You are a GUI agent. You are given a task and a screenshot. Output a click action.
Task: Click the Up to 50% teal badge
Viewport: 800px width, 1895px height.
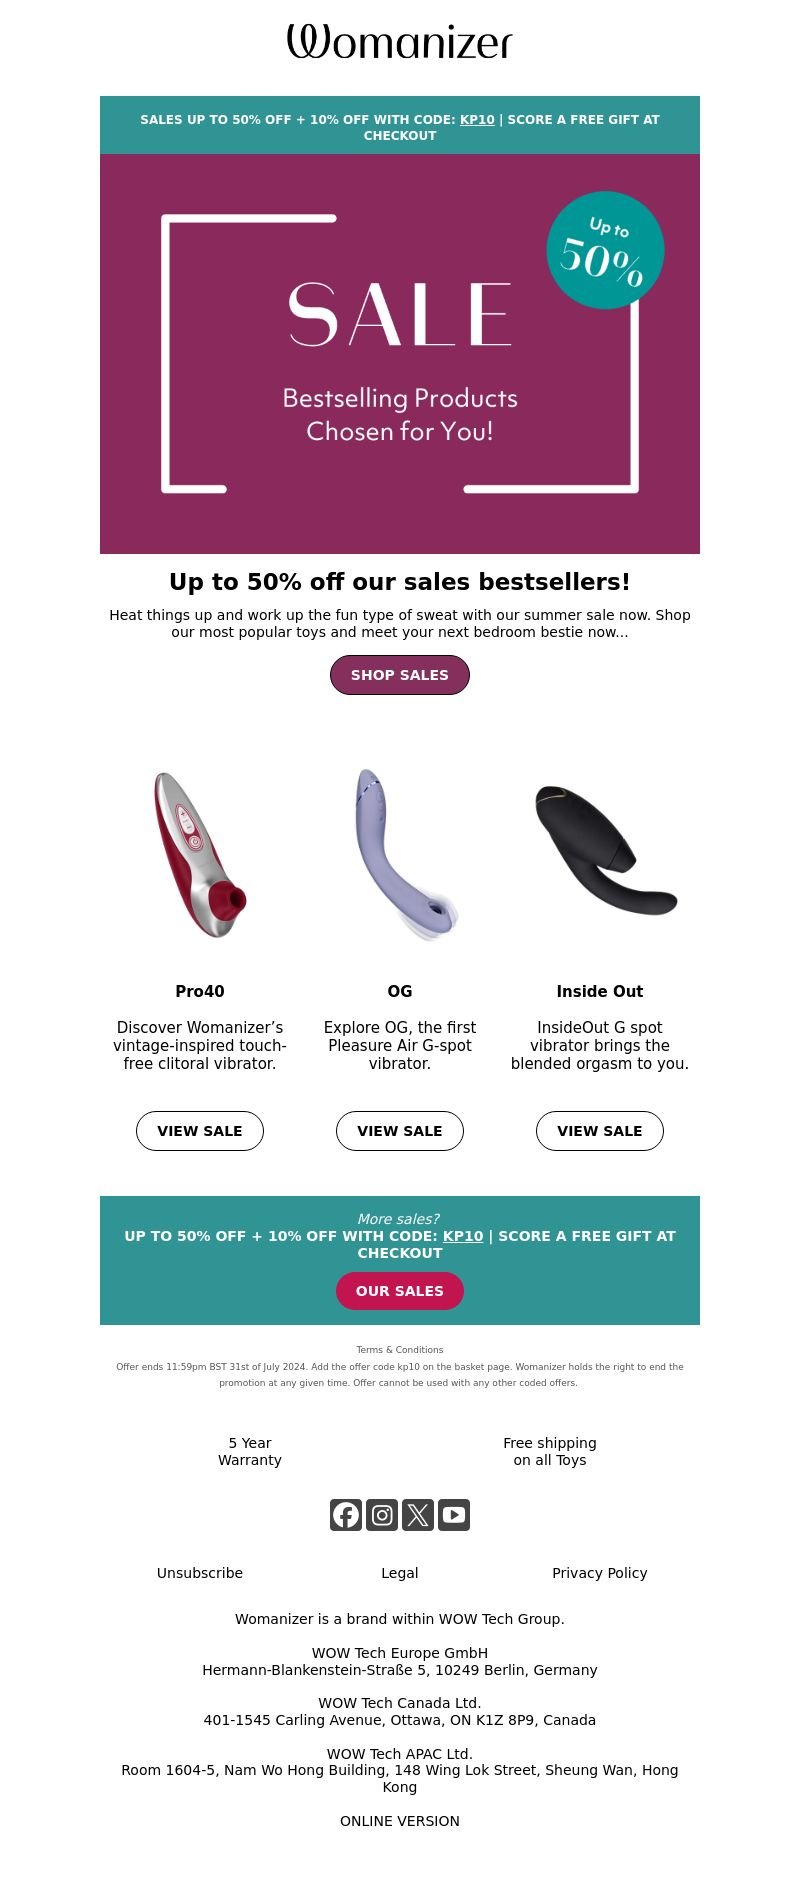(605, 250)
